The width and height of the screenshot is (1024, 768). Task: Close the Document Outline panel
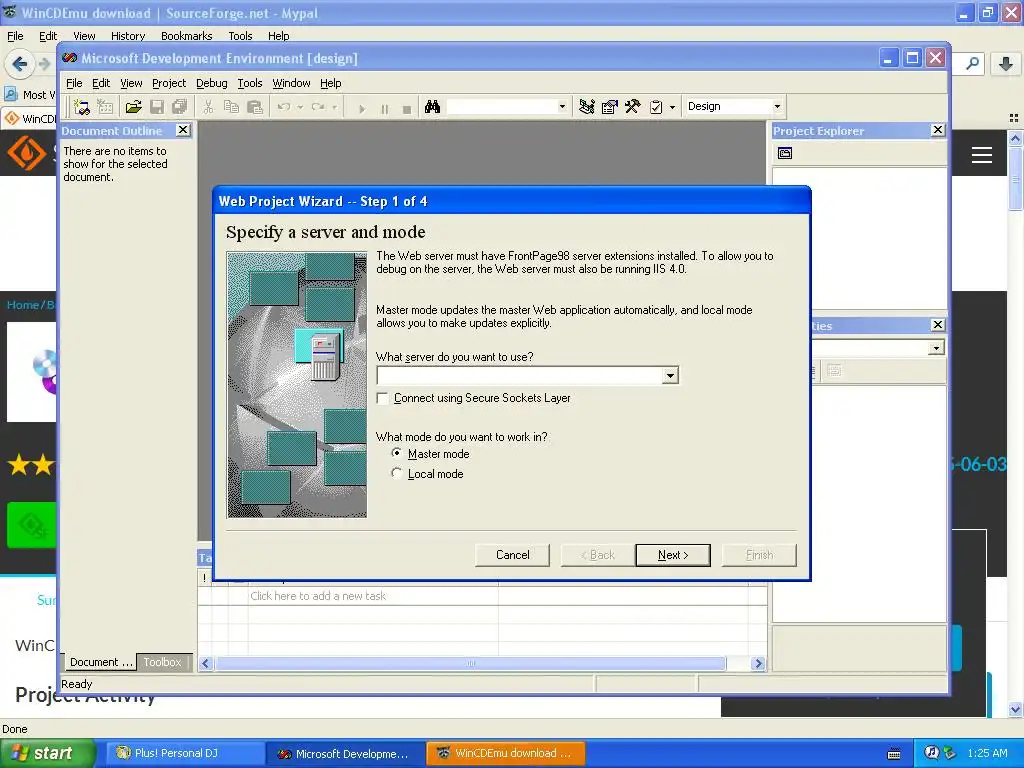184,130
